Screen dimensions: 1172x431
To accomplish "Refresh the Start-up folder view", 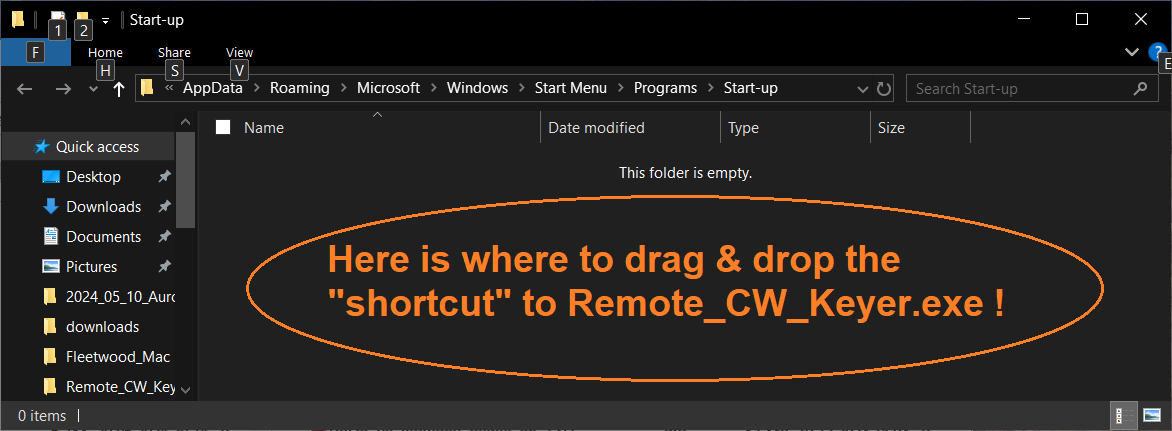I will point(883,89).
